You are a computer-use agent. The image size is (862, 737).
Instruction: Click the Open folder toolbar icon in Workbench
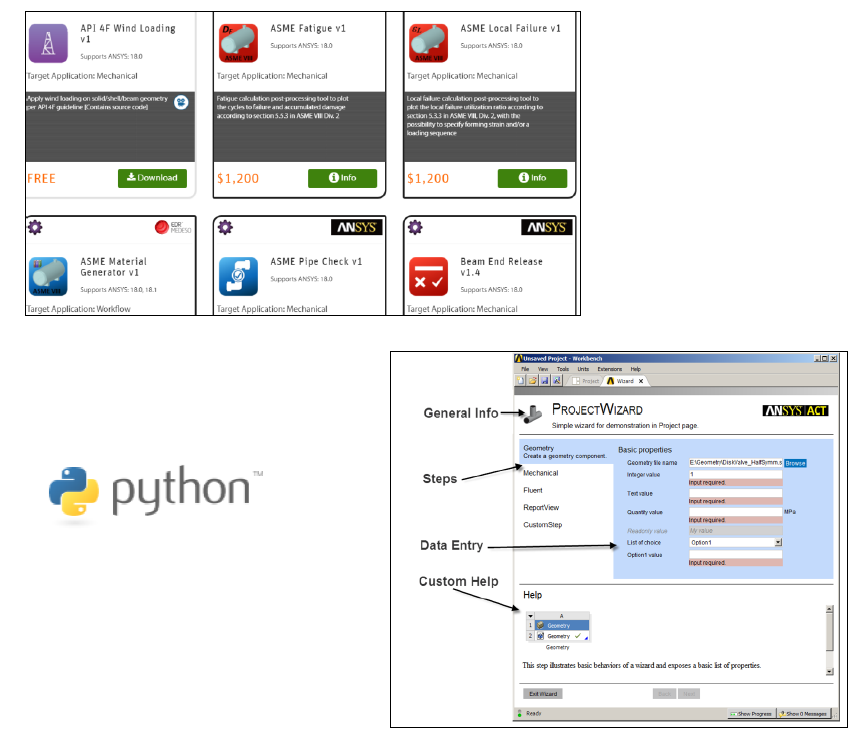(x=533, y=380)
